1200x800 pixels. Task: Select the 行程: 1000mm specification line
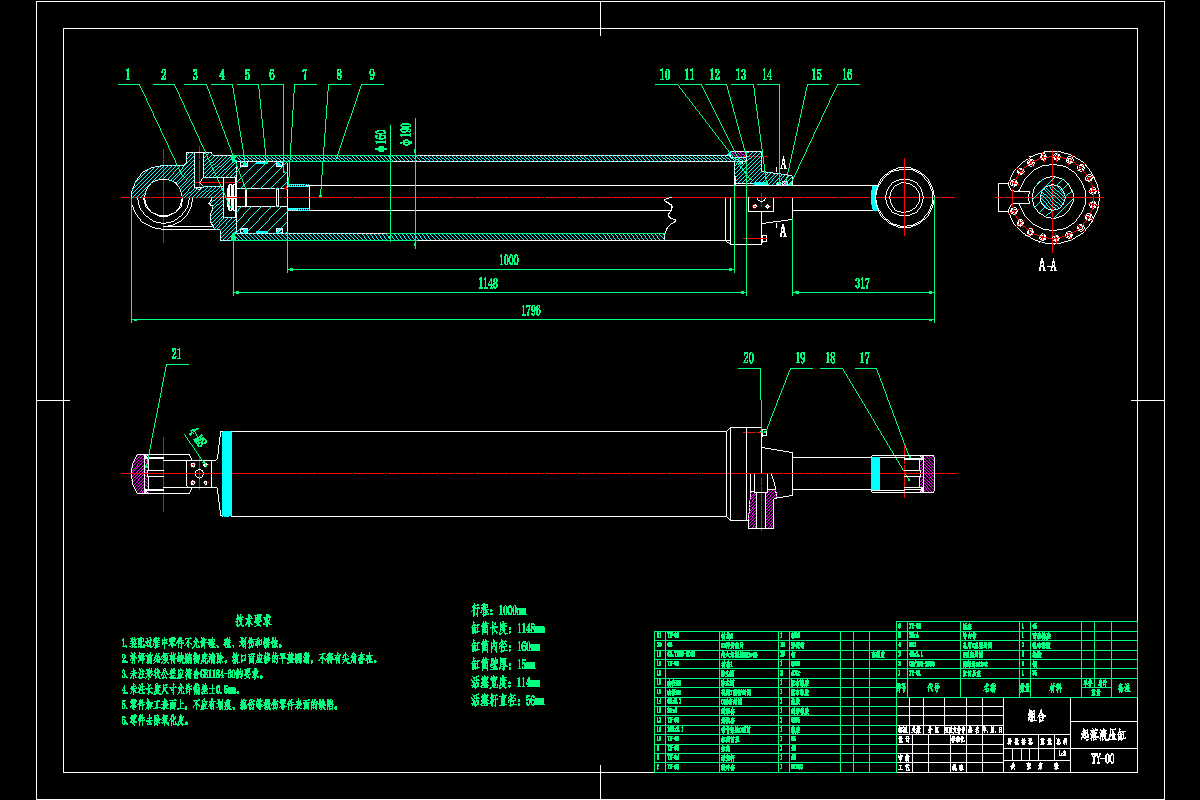[x=497, y=609]
